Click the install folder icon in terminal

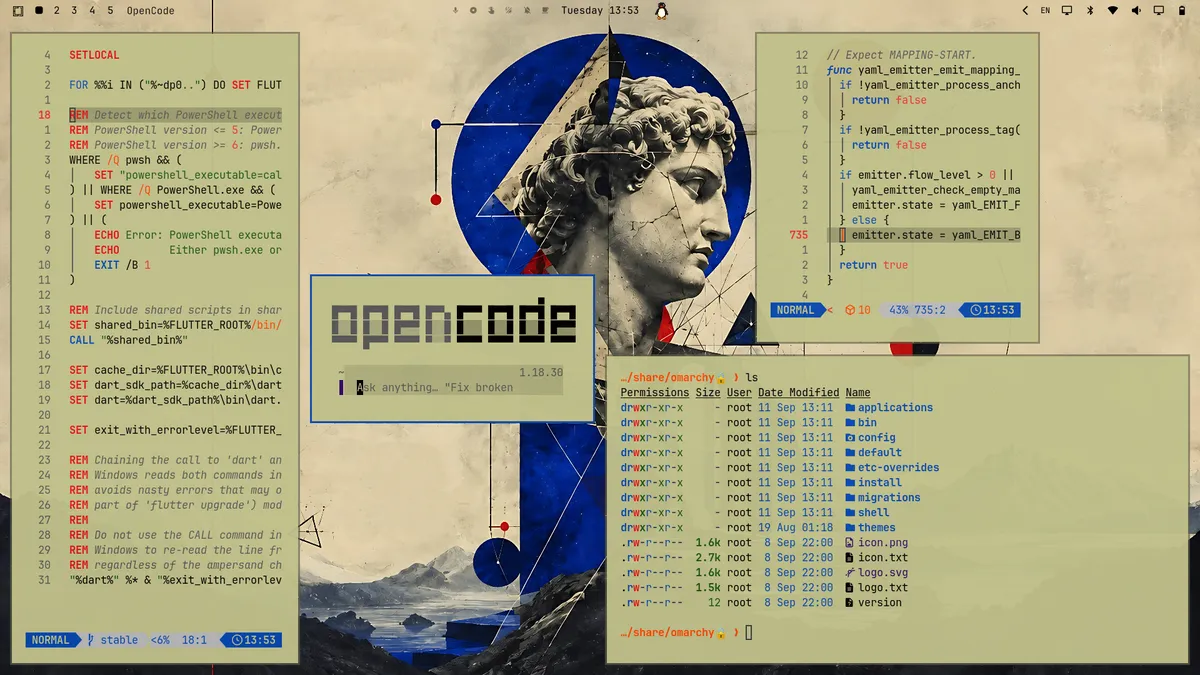[850, 482]
